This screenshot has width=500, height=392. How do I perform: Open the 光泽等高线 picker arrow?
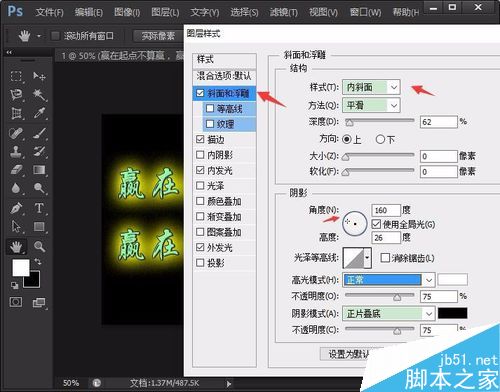click(367, 258)
